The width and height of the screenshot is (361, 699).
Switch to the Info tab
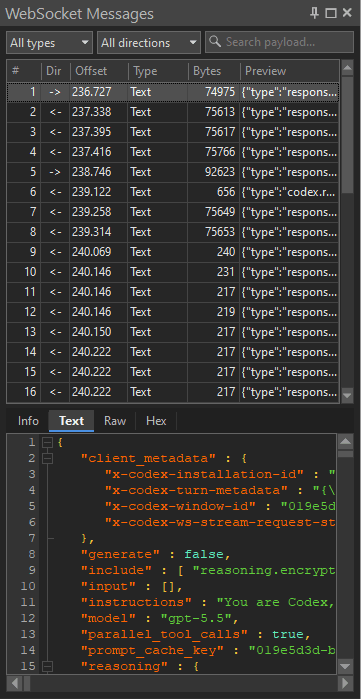coord(28,421)
